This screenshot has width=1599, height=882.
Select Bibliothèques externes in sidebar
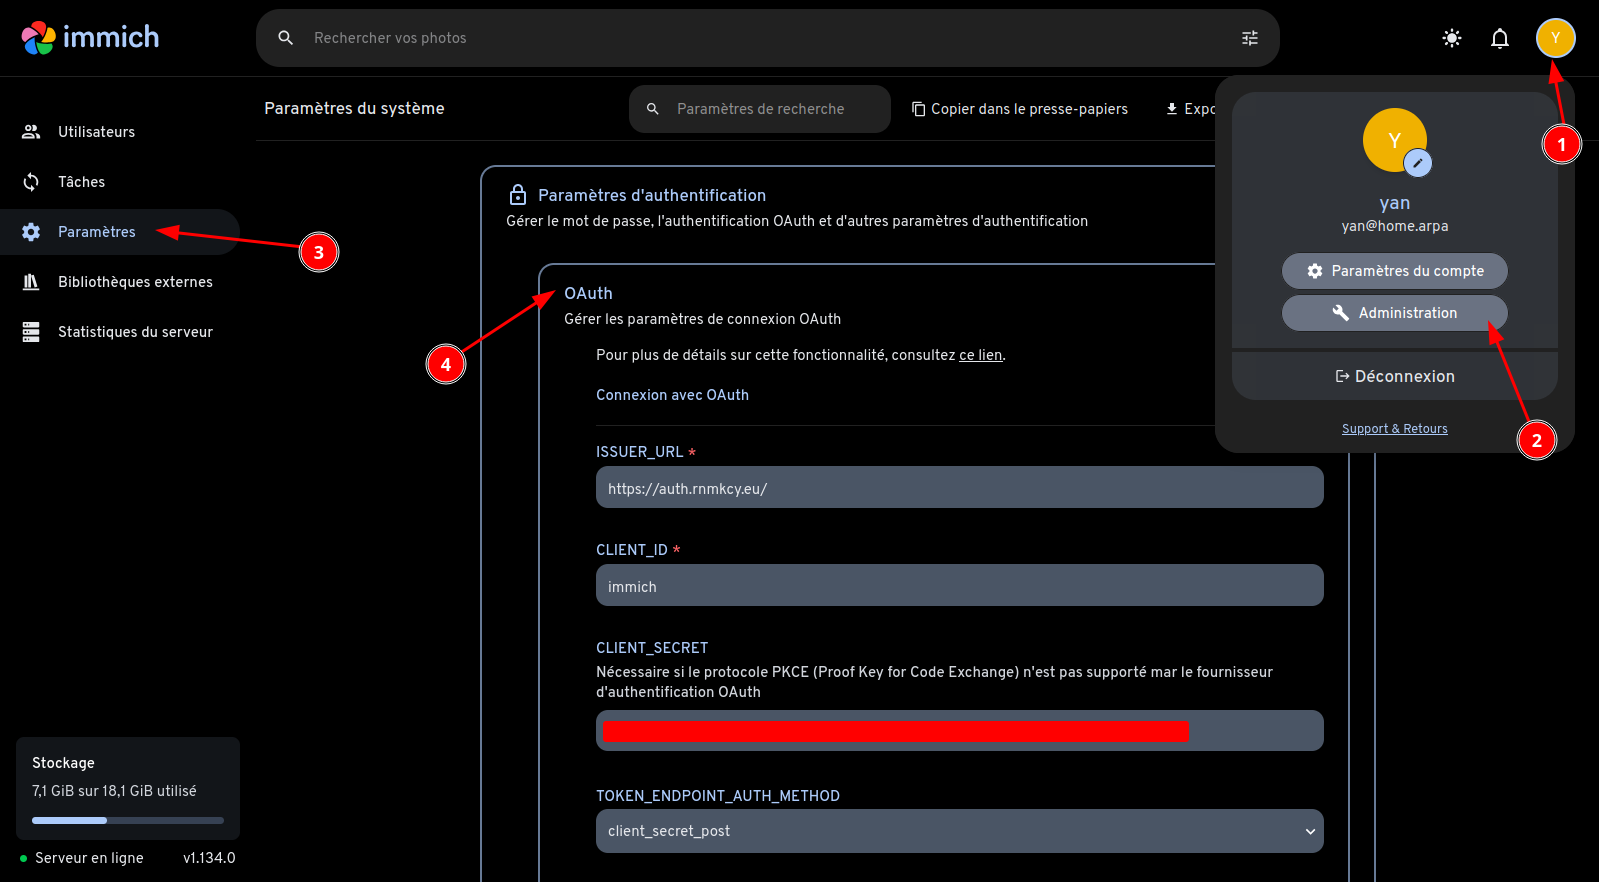135,282
